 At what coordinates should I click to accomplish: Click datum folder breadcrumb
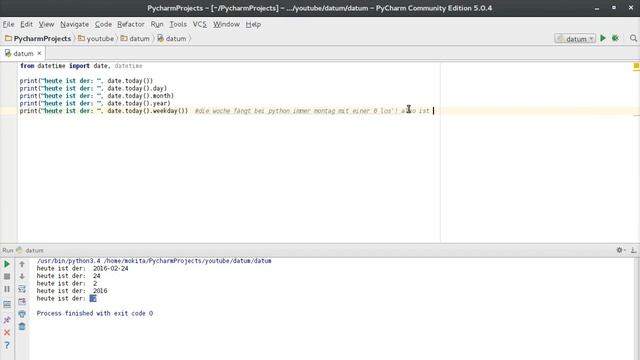135,38
